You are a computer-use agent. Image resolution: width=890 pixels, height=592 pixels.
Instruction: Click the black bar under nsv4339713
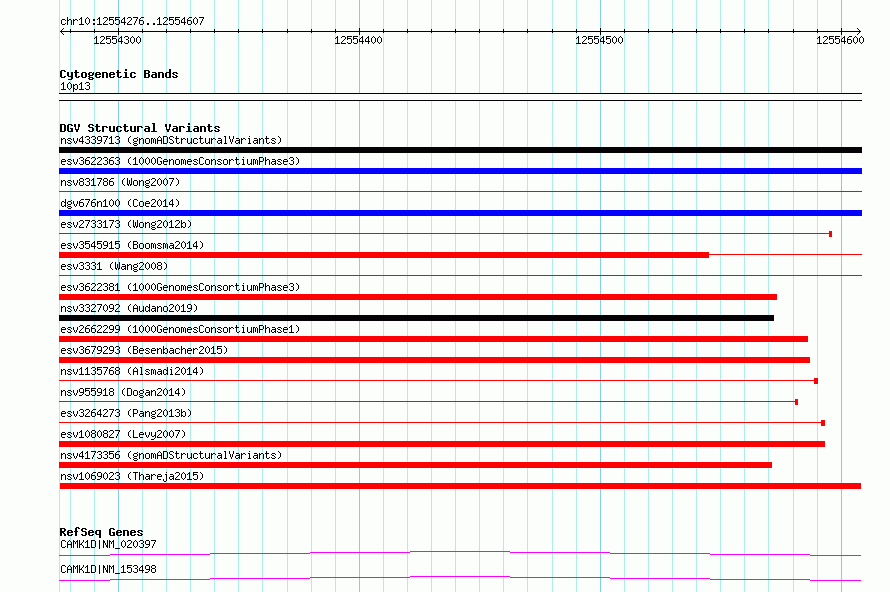460,150
